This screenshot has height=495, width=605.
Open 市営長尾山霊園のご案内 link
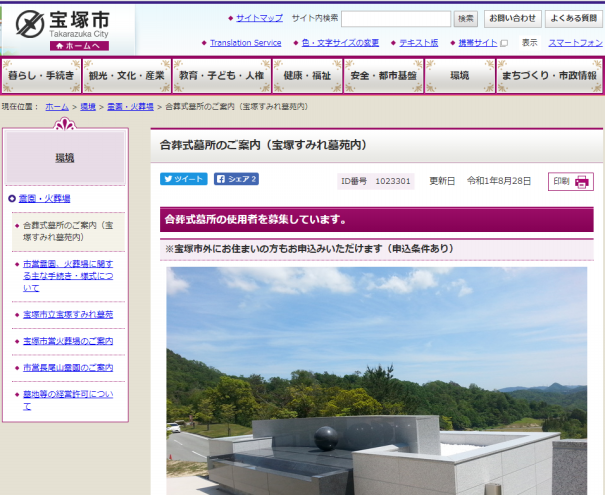[68, 368]
